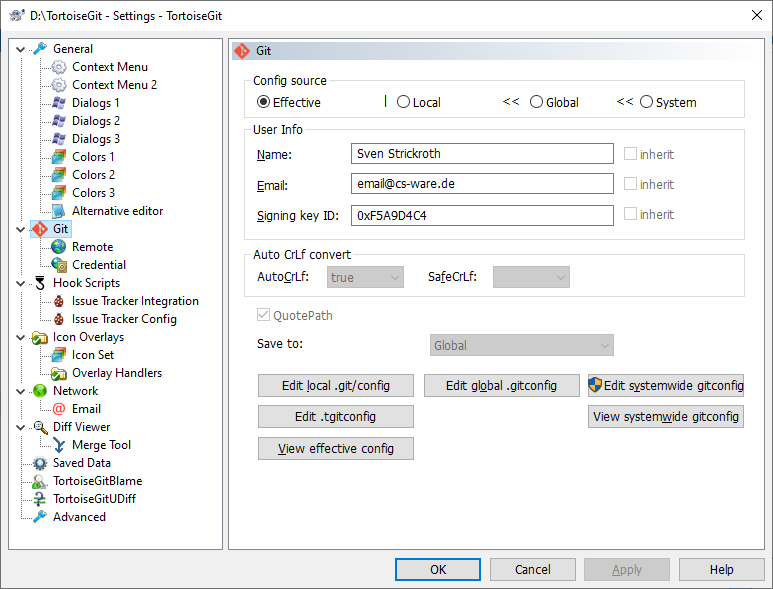Viewport: 773px width, 589px height.
Task: Collapse the Icon Overlays tree node
Action: (x=21, y=338)
